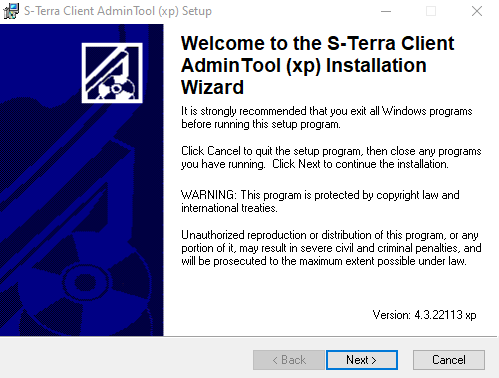Viewport: 499px width, 378px height.
Task: Click the 'Version: 4.3.22113 xp' label
Action: click(424, 315)
